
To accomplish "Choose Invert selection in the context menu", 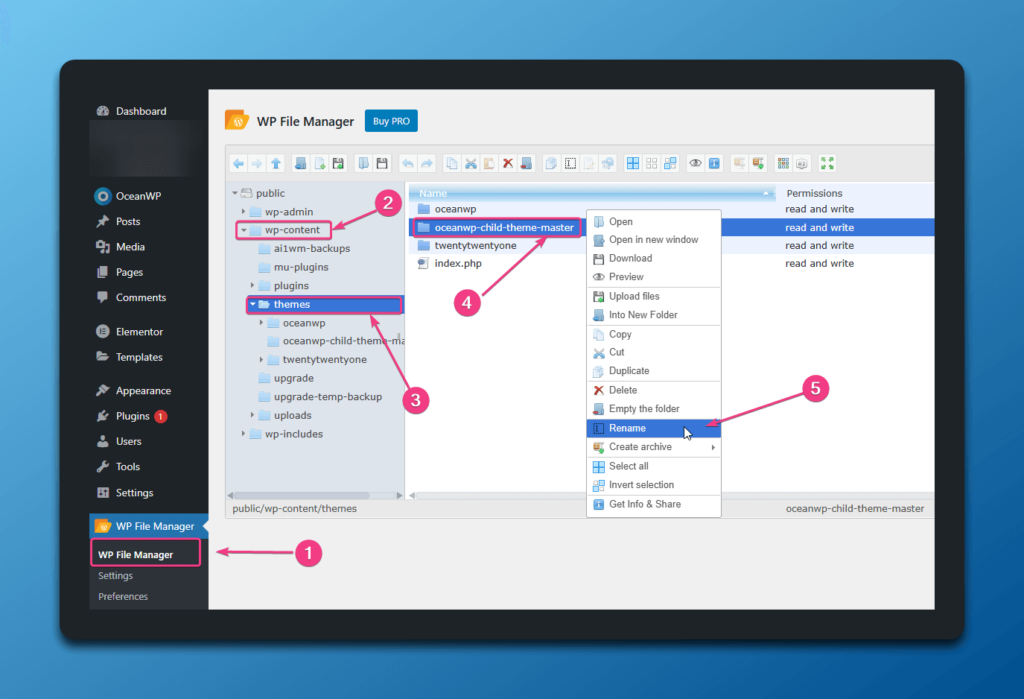I will 654,485.
